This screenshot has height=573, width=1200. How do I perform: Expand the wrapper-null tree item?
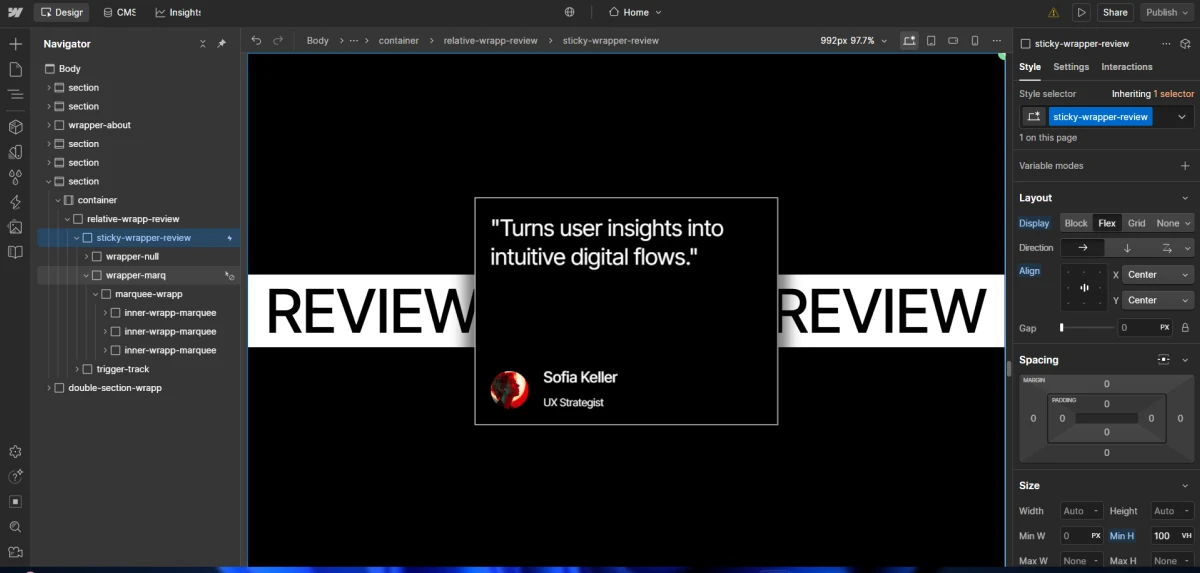click(86, 257)
